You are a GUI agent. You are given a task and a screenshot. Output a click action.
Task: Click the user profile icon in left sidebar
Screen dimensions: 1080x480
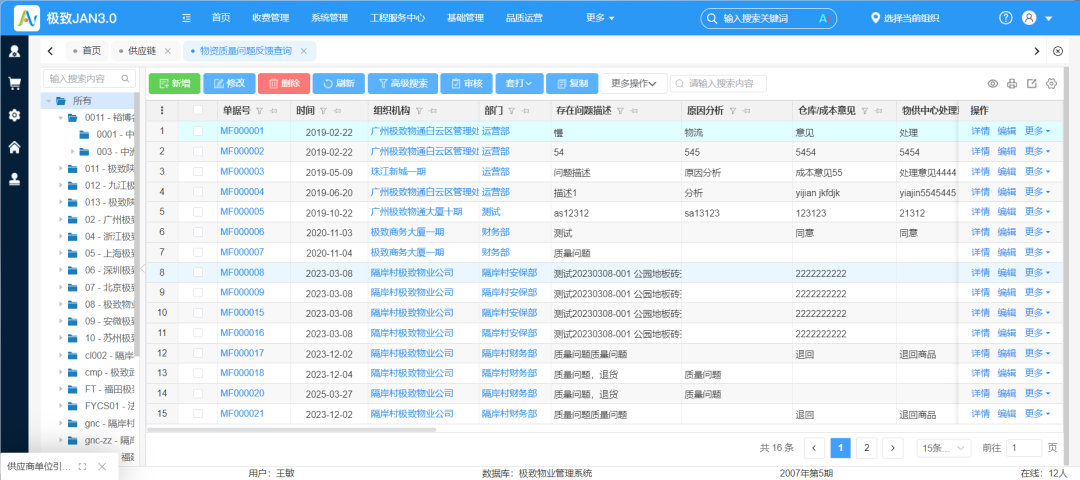[x=14, y=52]
